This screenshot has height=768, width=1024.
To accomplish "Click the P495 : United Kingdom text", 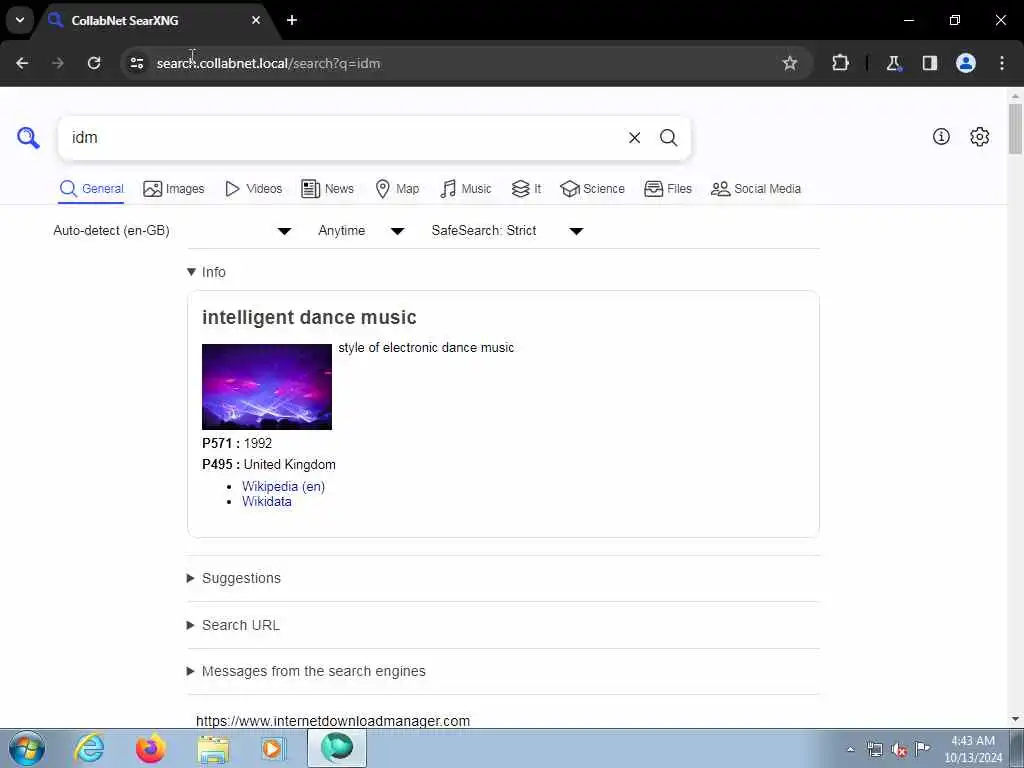I will click(268, 465).
